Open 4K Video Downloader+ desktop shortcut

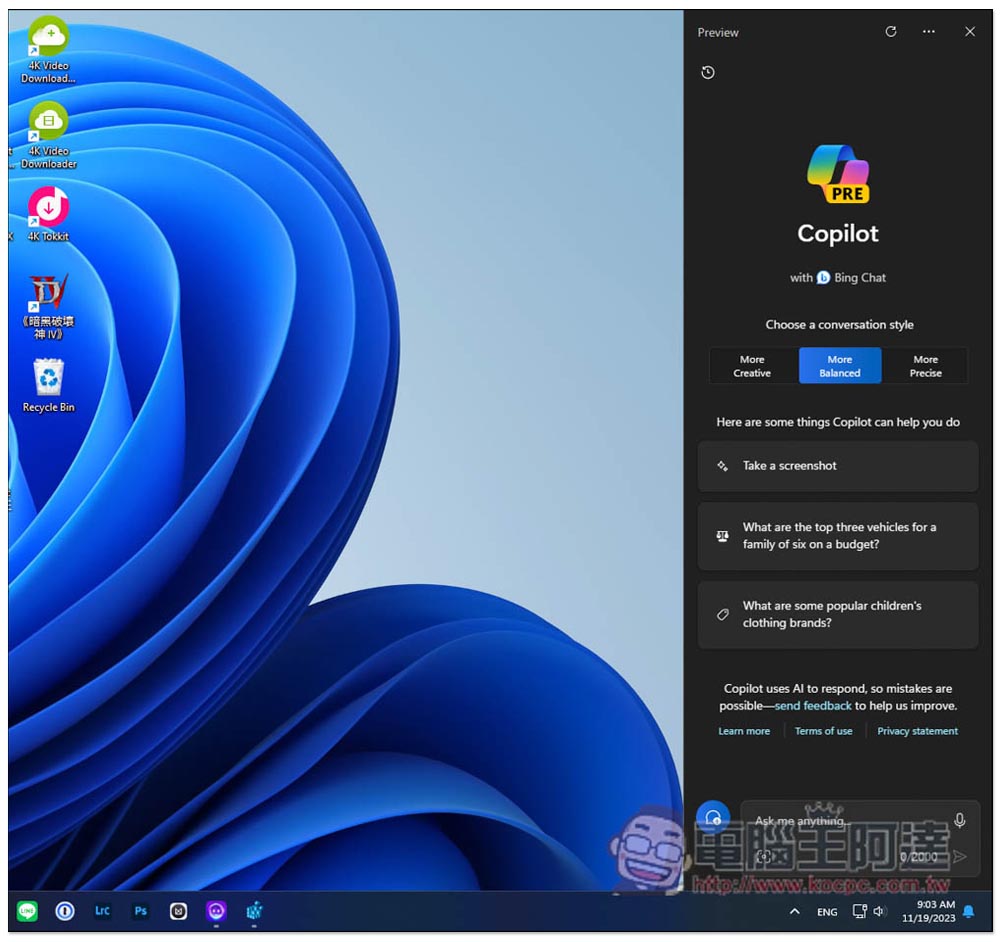pyautogui.click(x=48, y=50)
